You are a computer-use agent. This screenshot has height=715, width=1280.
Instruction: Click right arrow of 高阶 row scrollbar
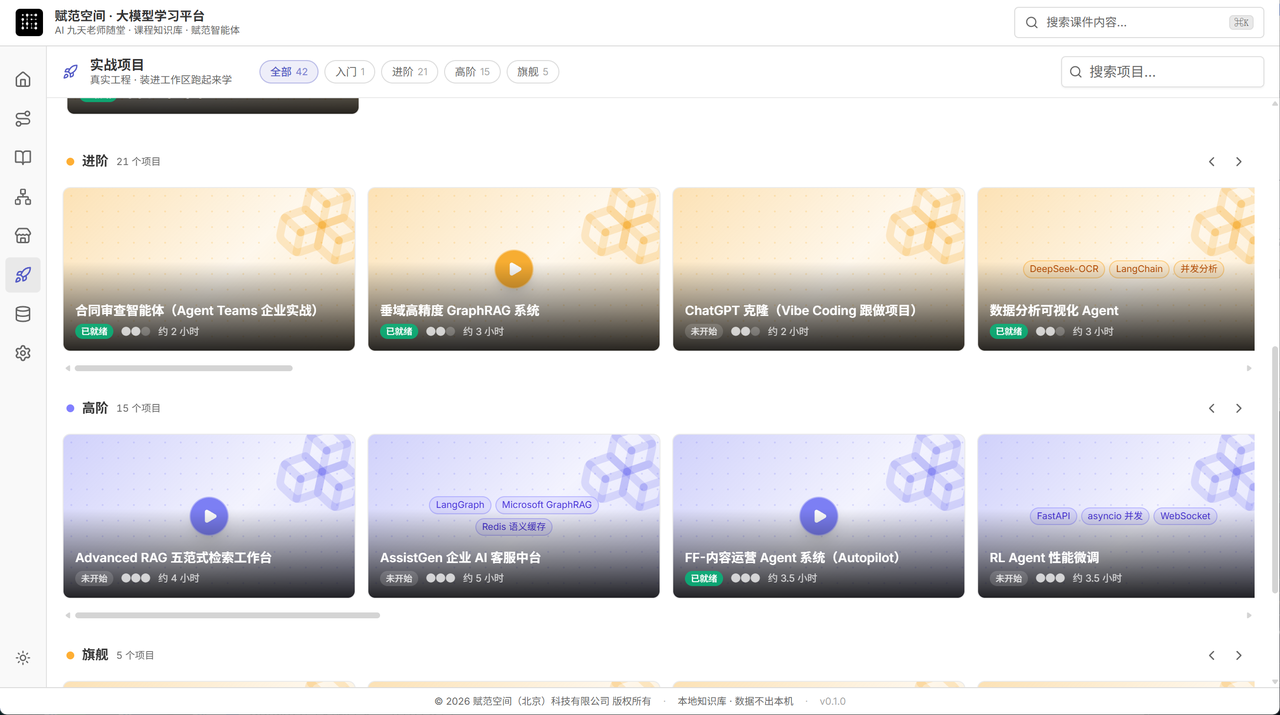(x=1249, y=615)
